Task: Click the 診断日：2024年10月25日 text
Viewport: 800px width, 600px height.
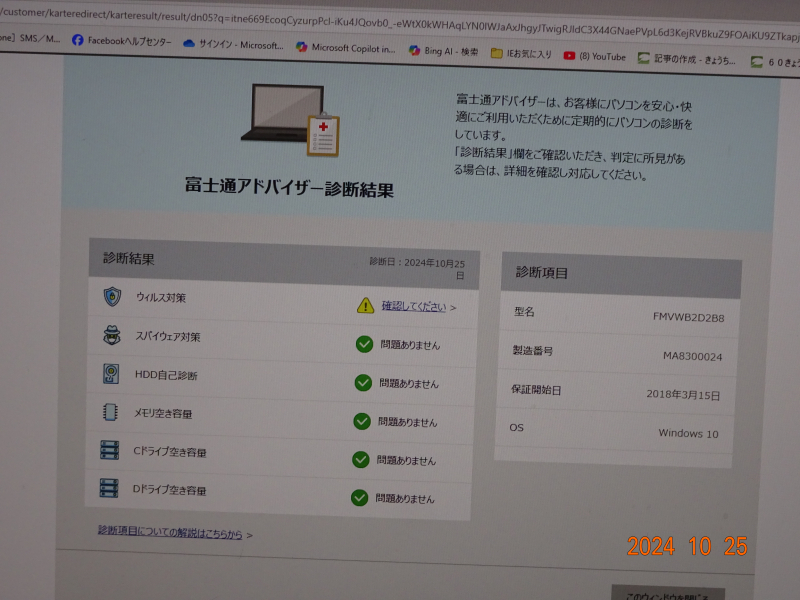Action: [417, 267]
